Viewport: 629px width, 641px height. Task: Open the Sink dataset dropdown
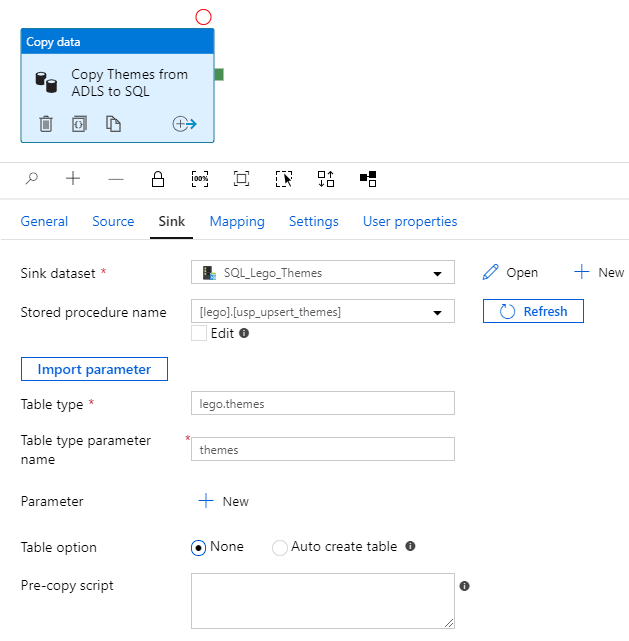coord(437,273)
